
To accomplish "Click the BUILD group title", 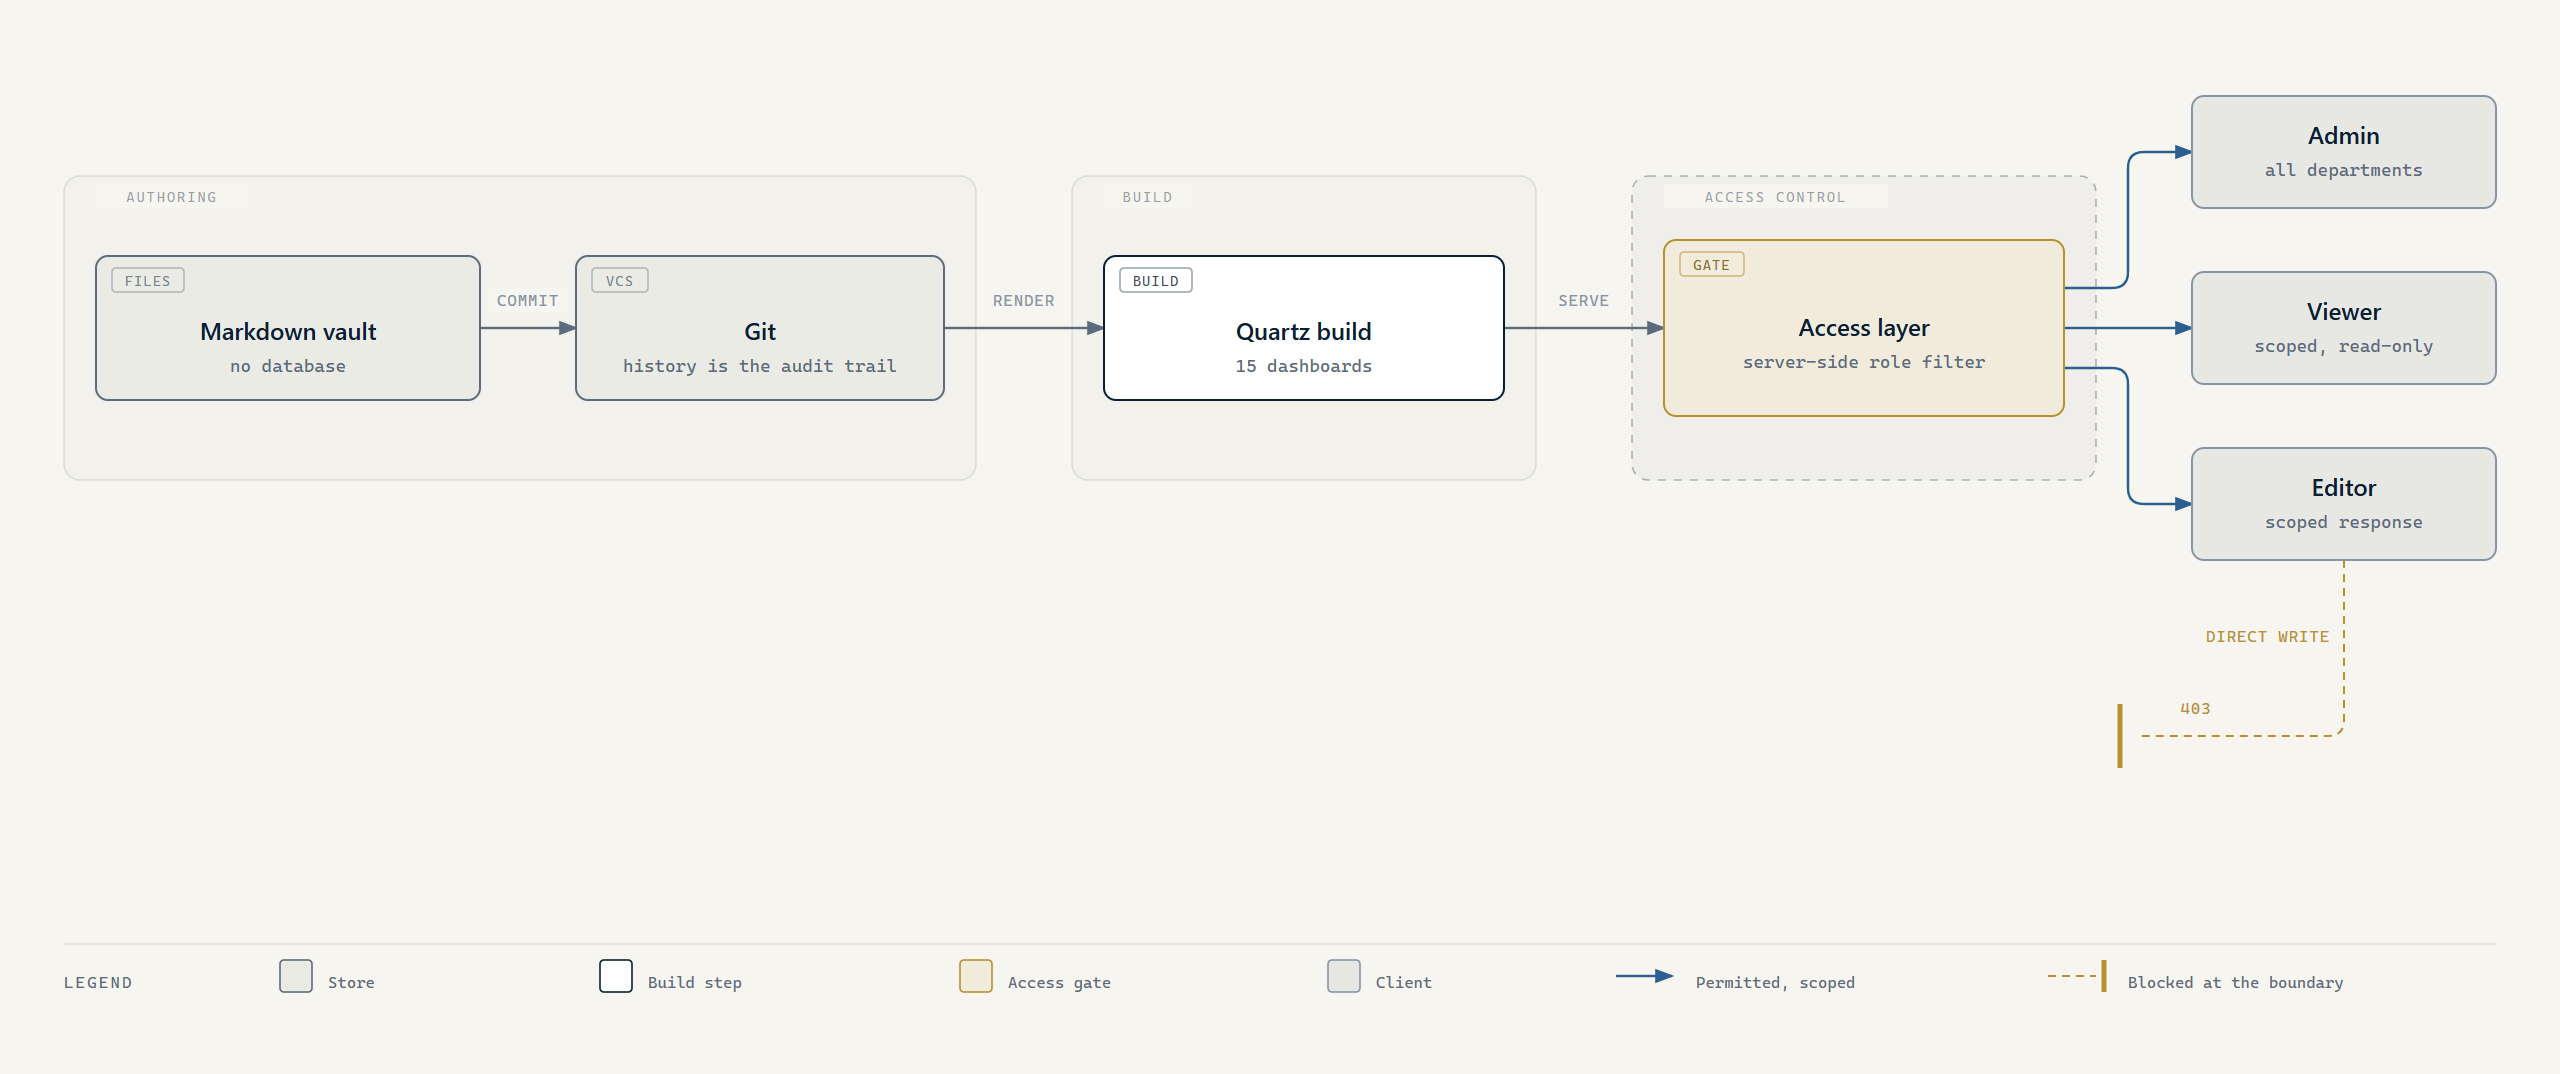I will [1147, 197].
